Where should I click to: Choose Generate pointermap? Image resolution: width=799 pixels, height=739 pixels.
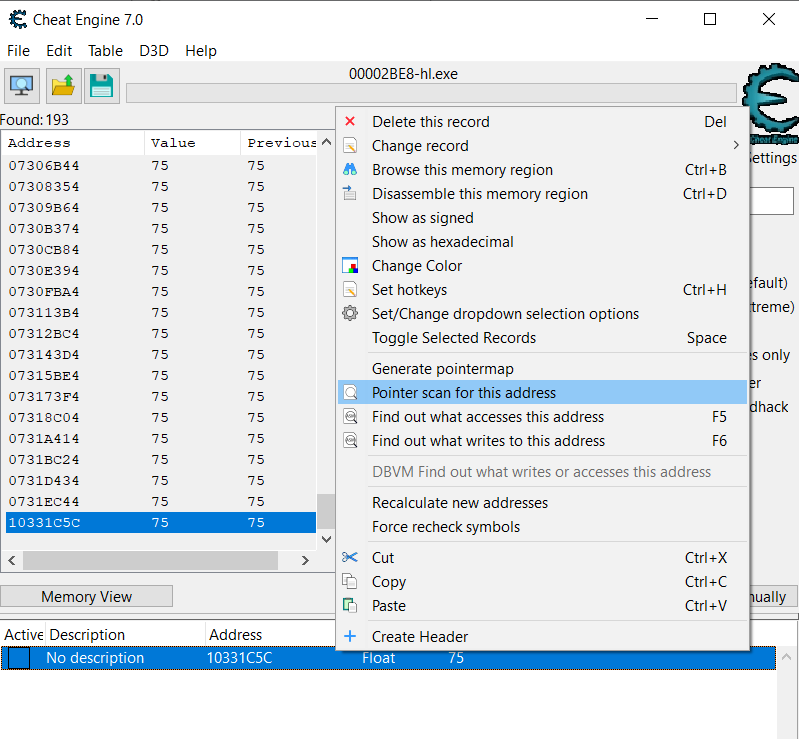pos(542,368)
